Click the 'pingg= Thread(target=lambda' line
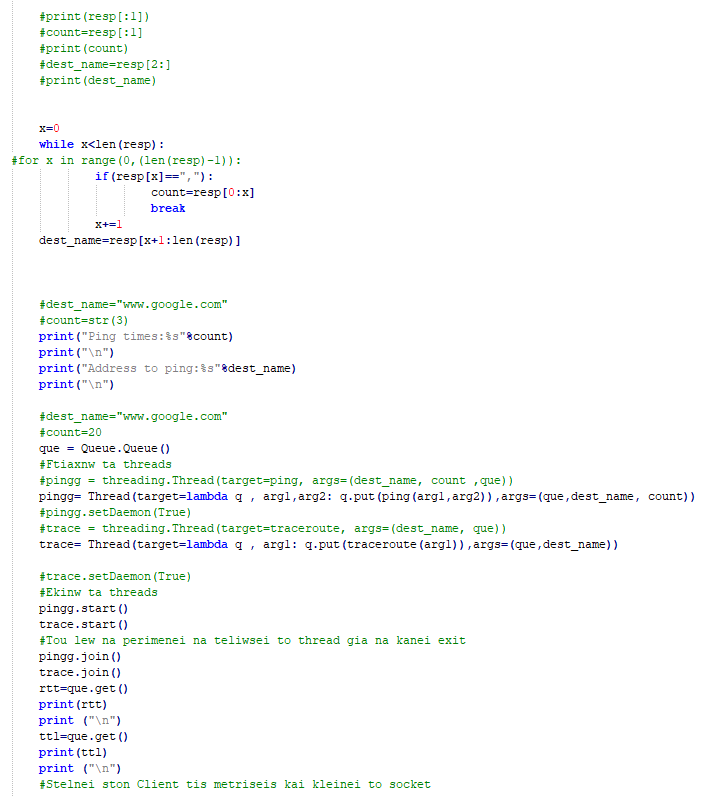 (366, 496)
